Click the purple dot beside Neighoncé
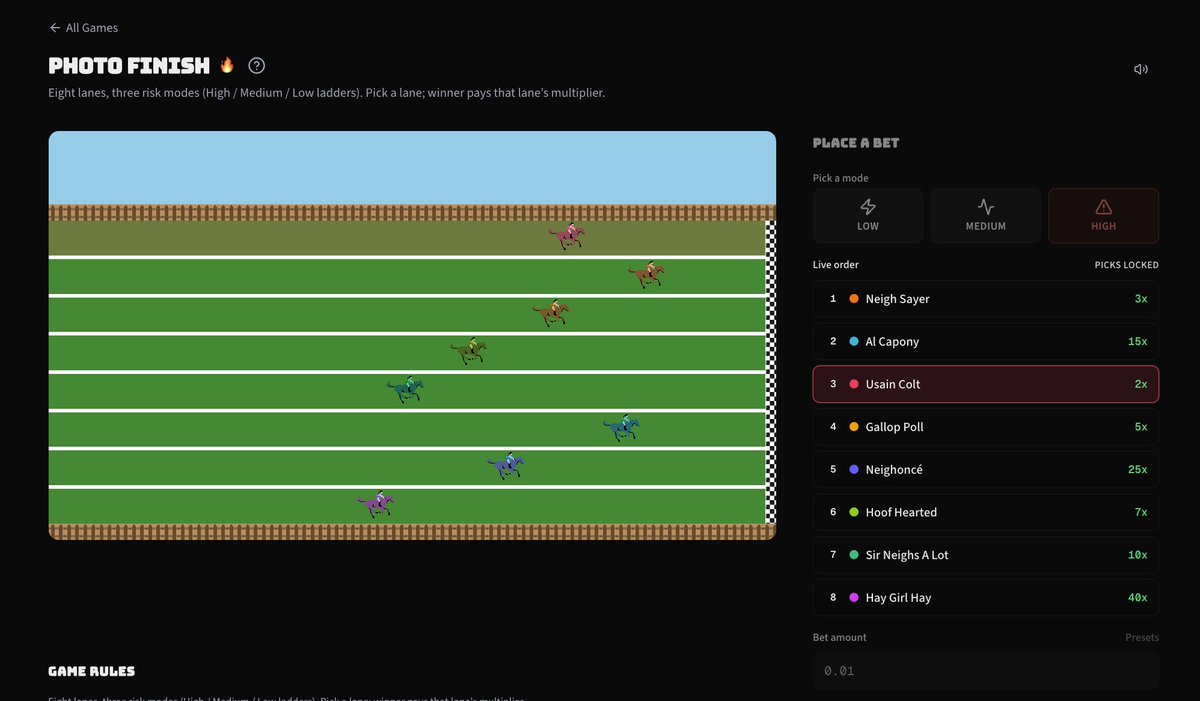Image resolution: width=1200 pixels, height=701 pixels. coord(854,470)
